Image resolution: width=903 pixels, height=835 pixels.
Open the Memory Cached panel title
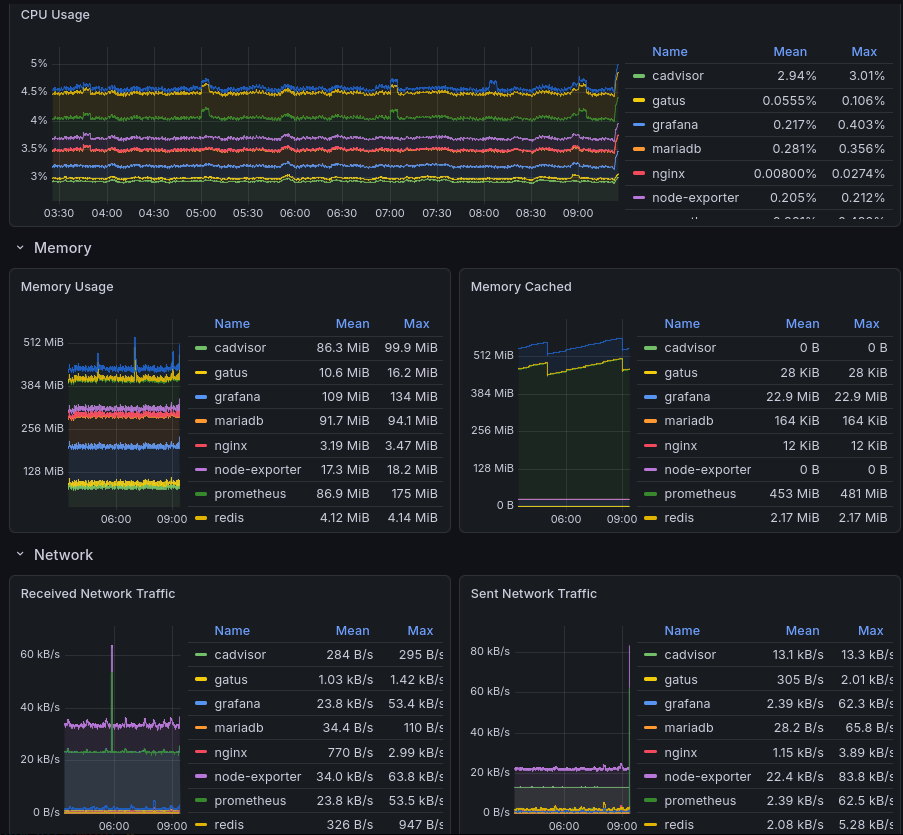click(x=521, y=287)
